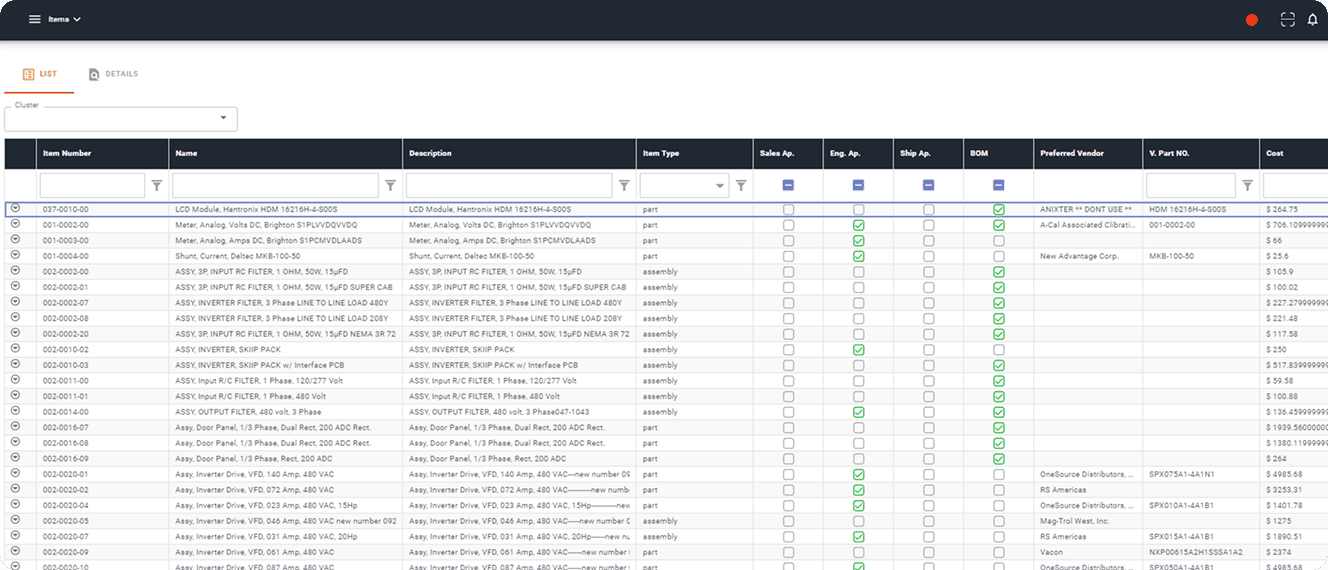Select the MKB-100-50 part number cell
The height and width of the screenshot is (570, 1328).
coord(1201,256)
